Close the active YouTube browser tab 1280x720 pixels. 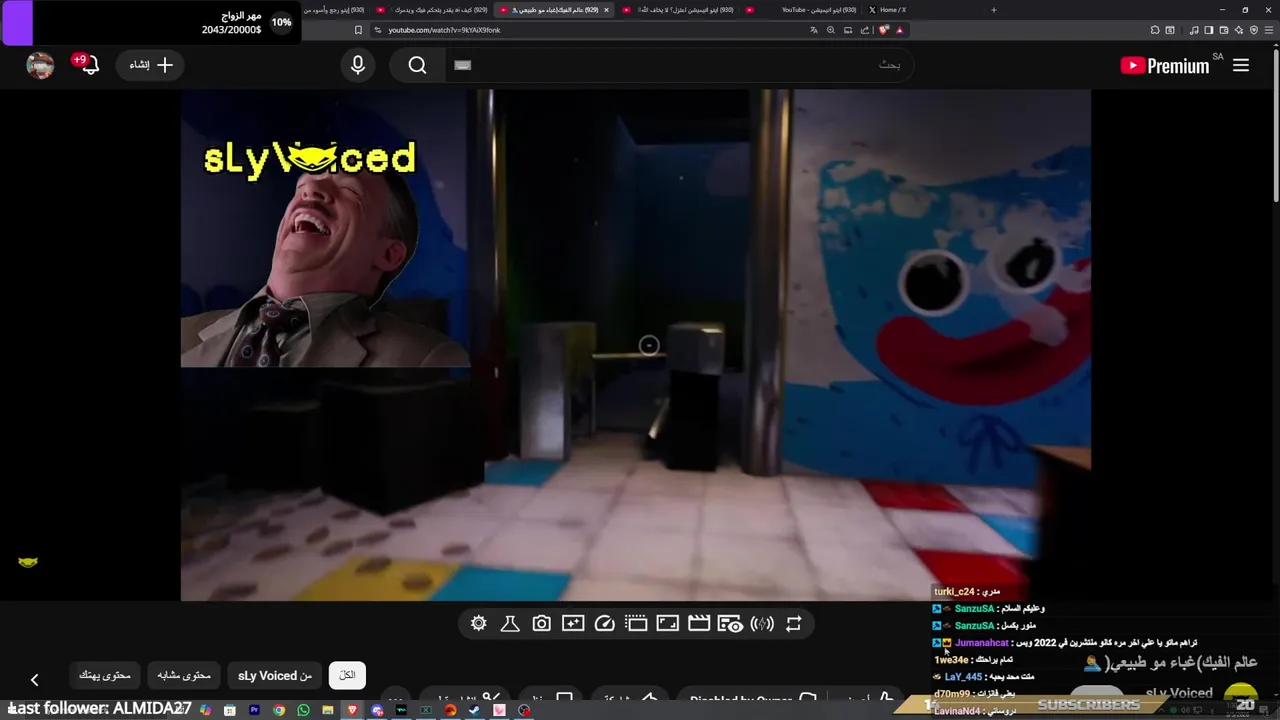606,10
